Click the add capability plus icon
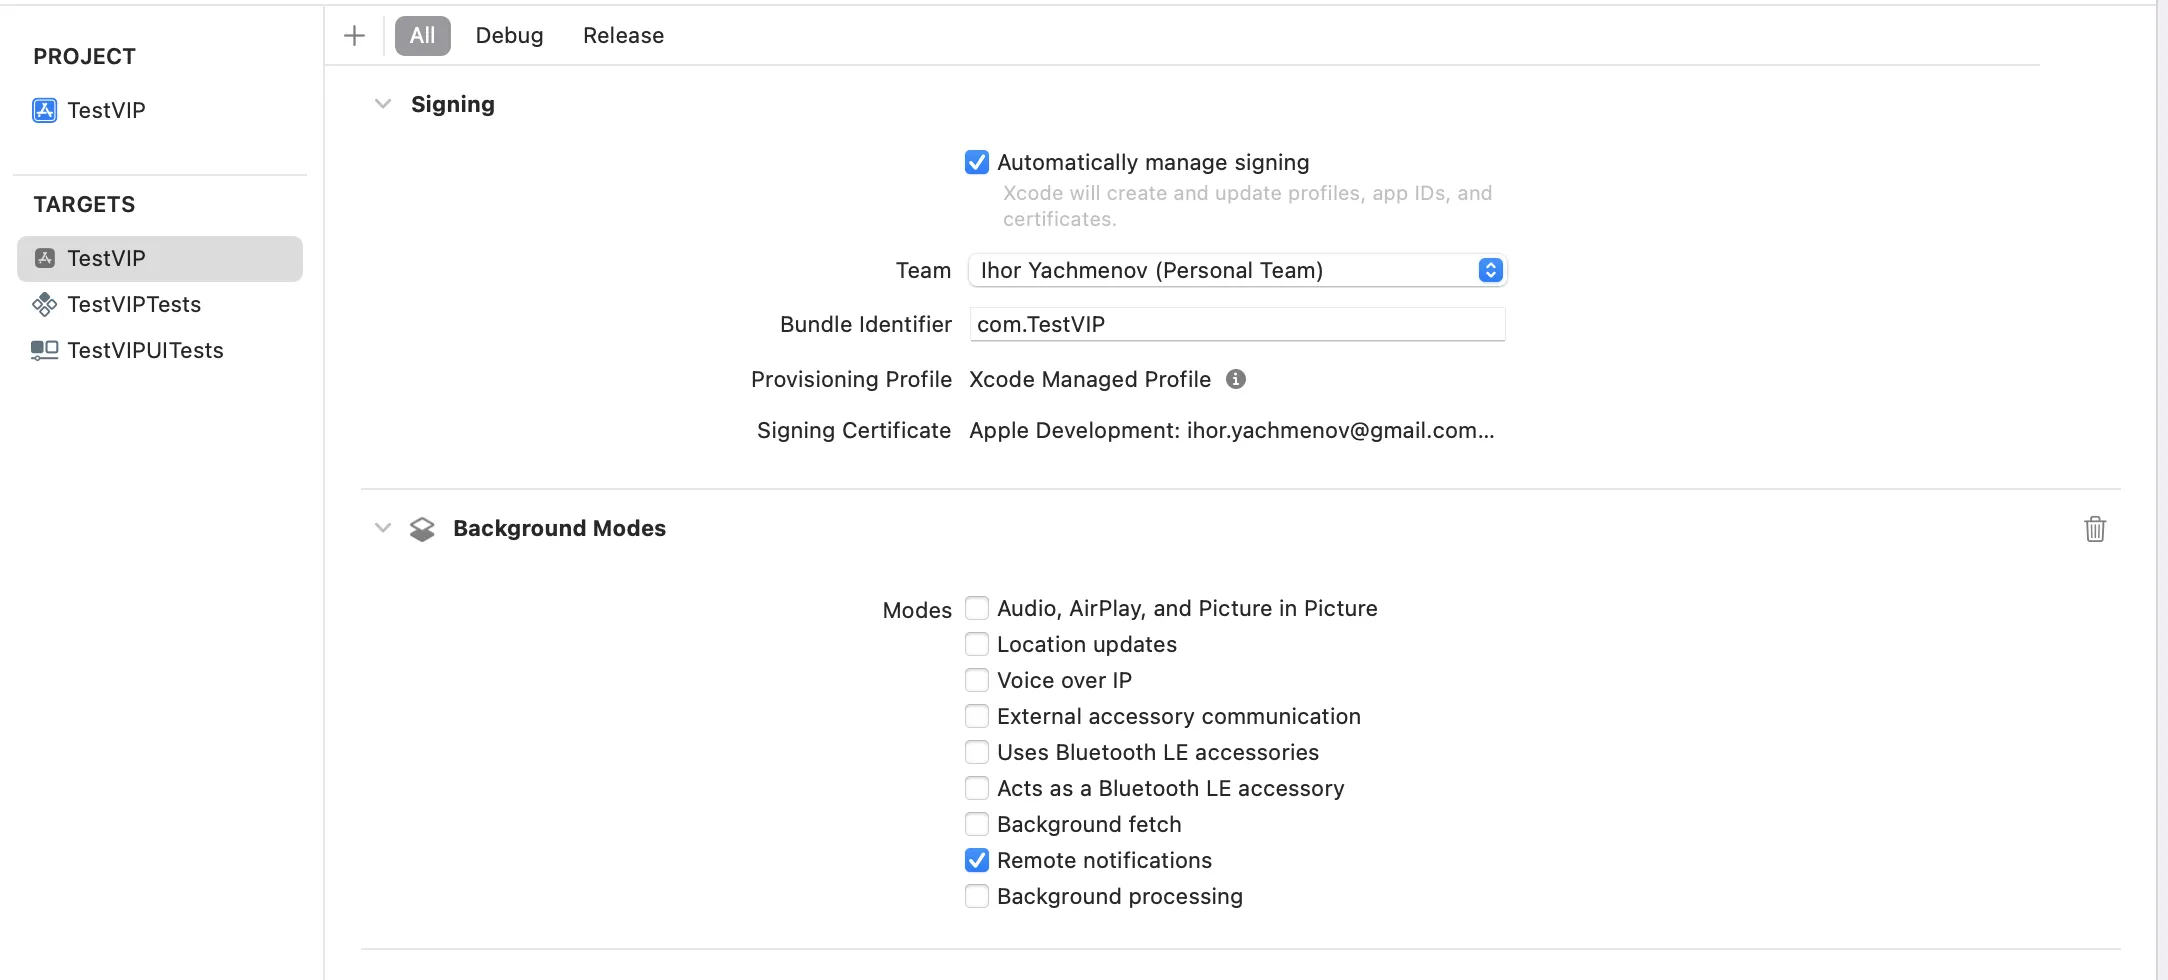Viewport: 2168px width, 980px height. [354, 36]
